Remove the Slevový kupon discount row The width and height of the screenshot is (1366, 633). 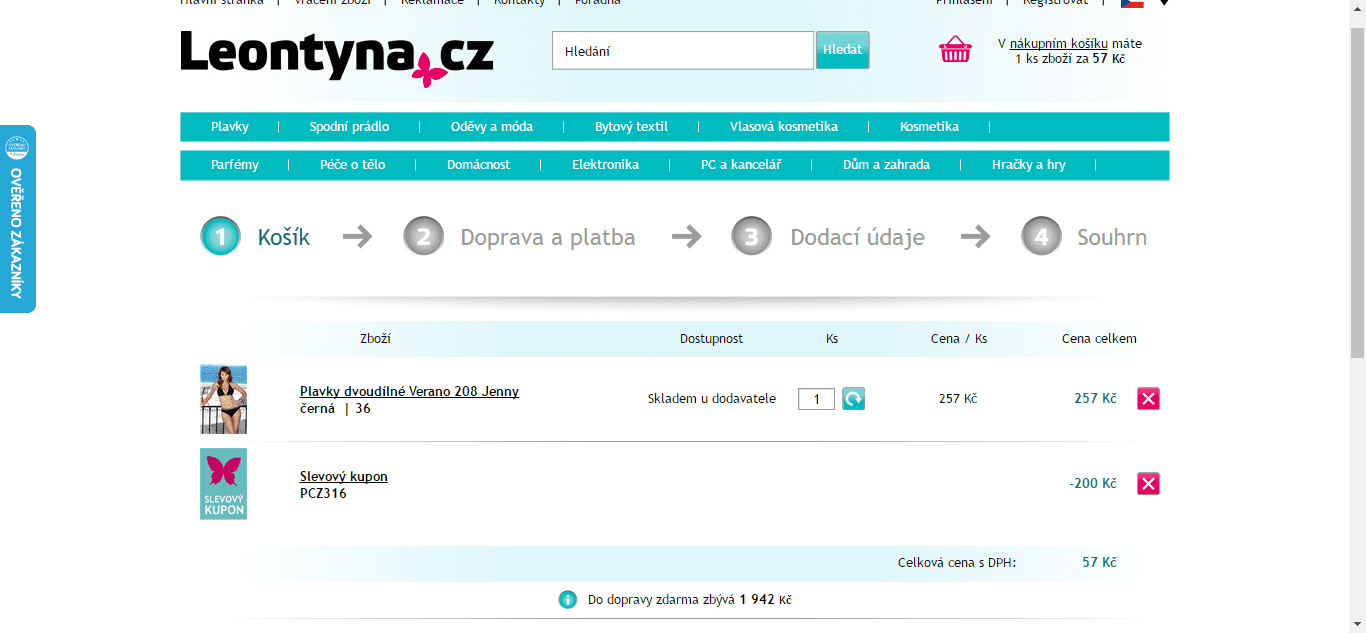[x=1148, y=484]
